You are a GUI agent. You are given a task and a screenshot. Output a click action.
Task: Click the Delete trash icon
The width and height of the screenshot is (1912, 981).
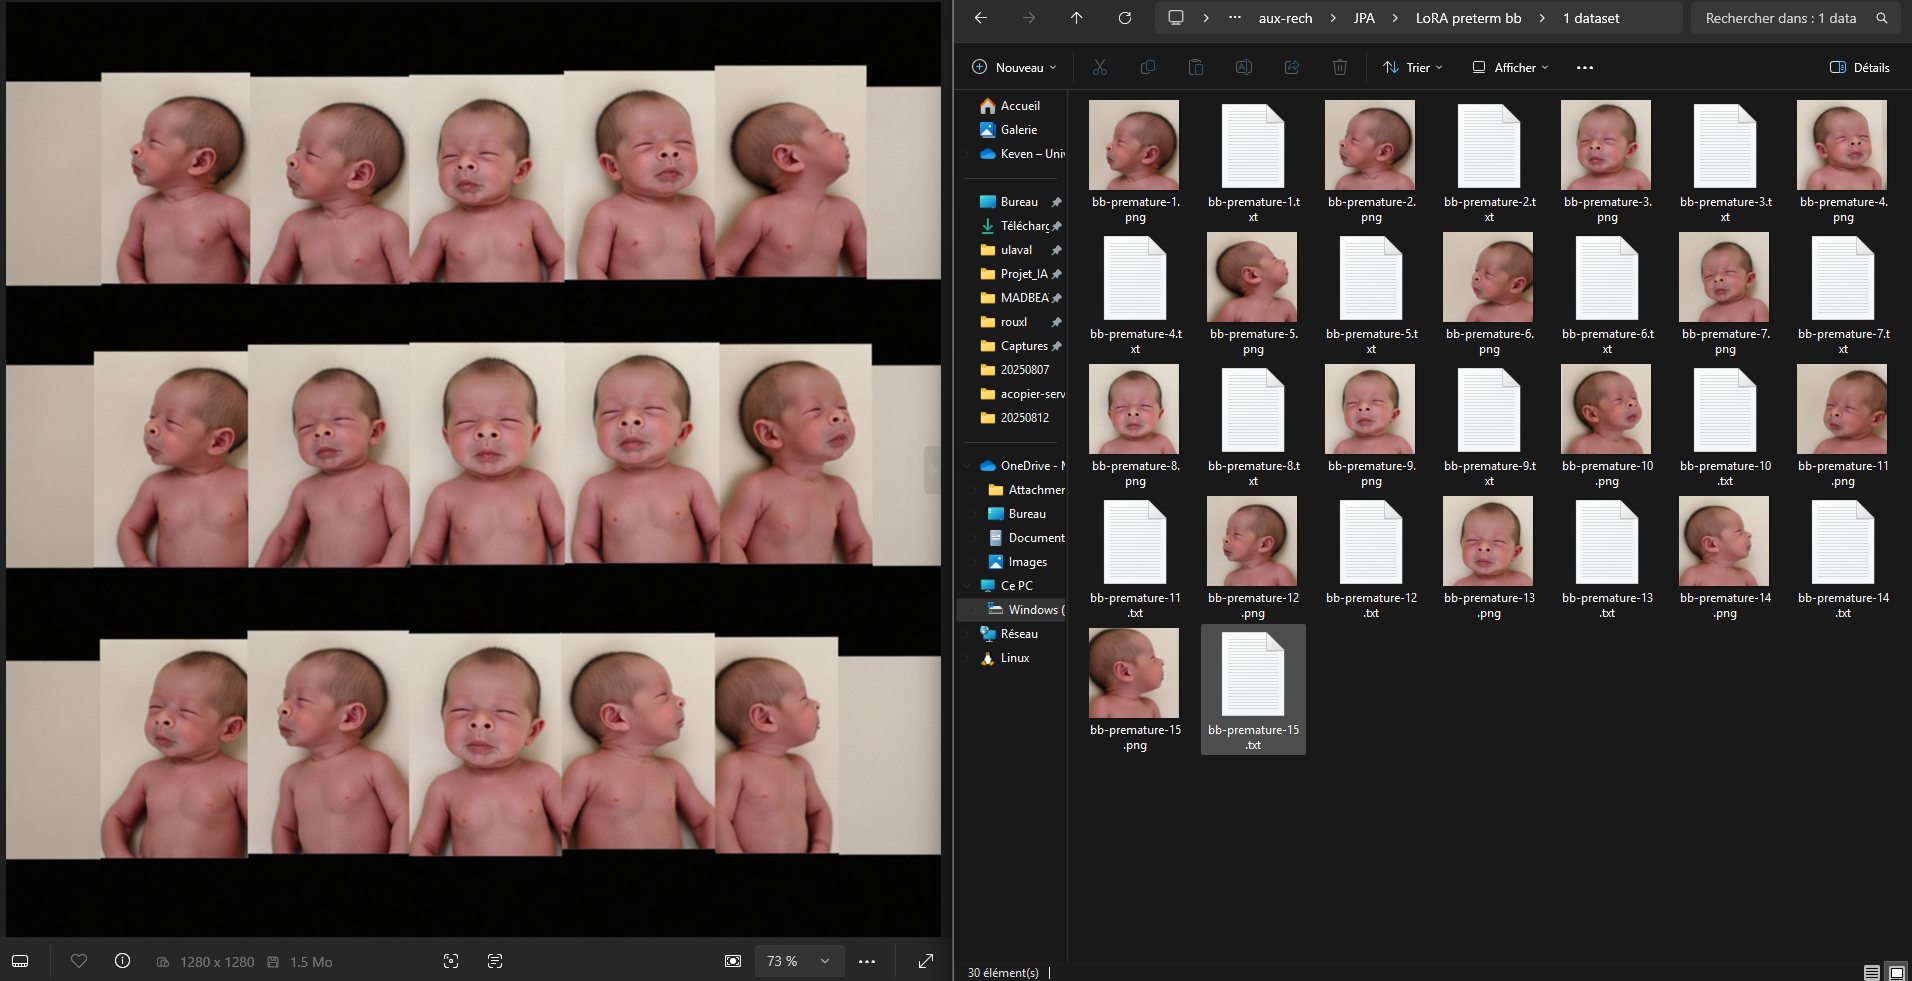[1339, 67]
